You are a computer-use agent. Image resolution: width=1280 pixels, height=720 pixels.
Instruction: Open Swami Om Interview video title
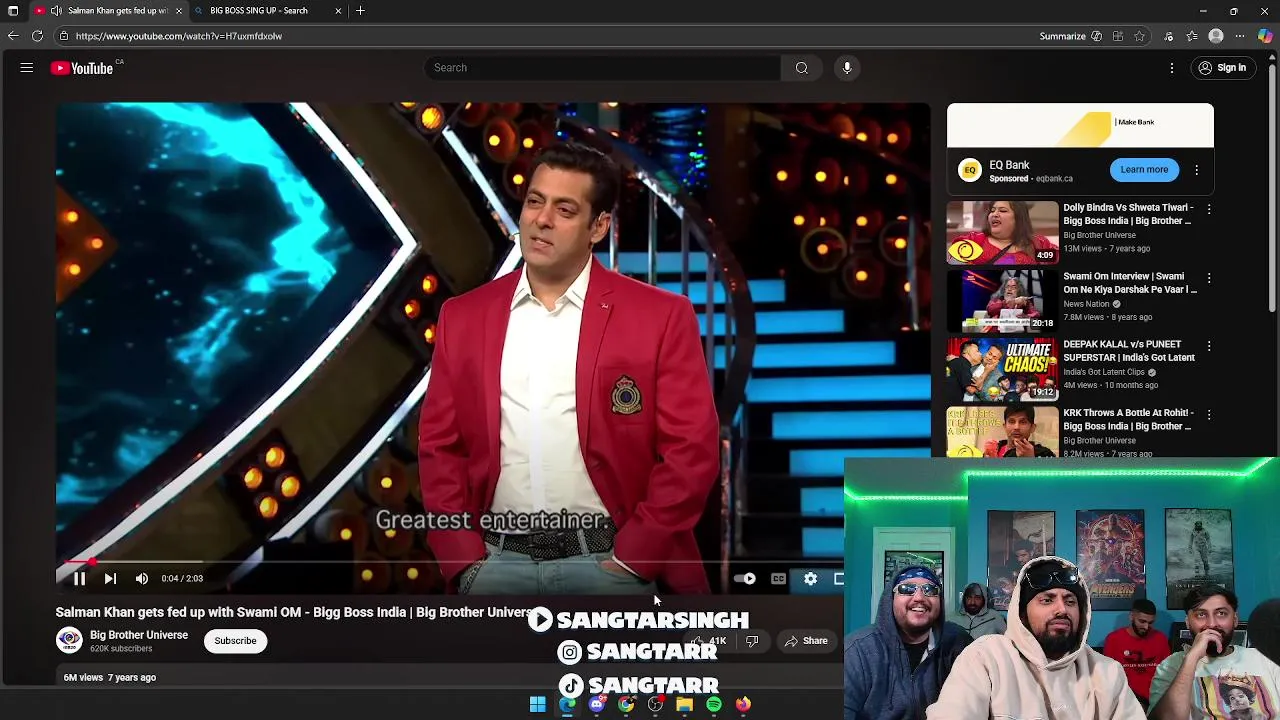pos(1130,283)
